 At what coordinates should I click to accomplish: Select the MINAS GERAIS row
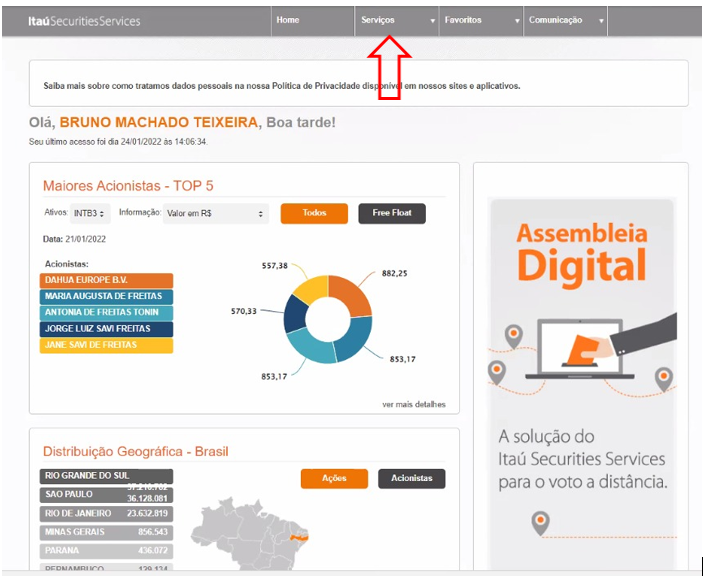pyautogui.click(x=106, y=532)
